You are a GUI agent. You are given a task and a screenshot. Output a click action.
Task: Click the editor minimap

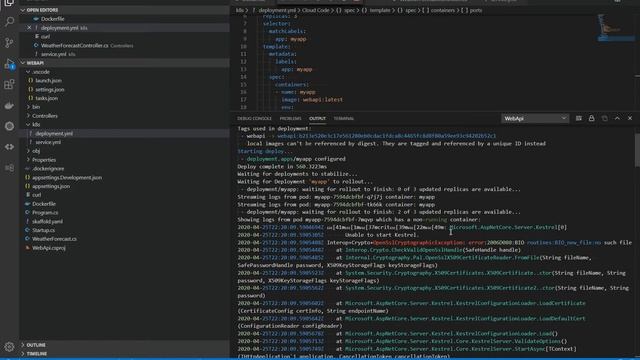(616, 28)
